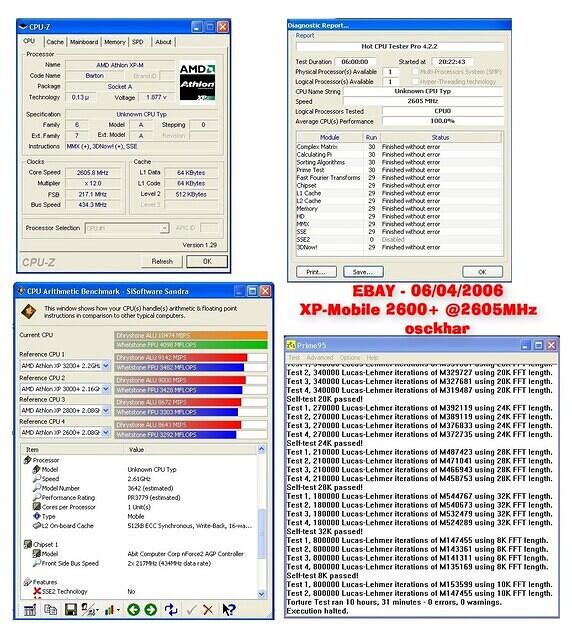This screenshot has width=572, height=640.
Task: Toggle Hyper-Threading technology checkbox
Action: [415, 82]
